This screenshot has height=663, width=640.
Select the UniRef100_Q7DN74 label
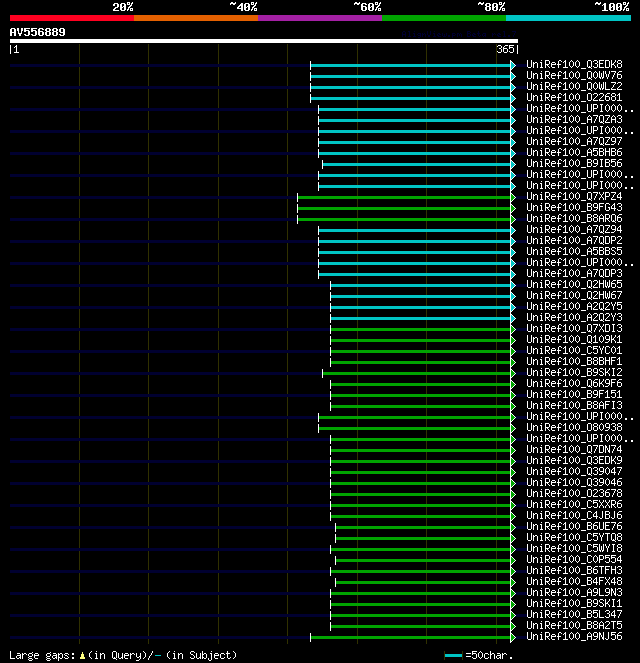[574, 449]
